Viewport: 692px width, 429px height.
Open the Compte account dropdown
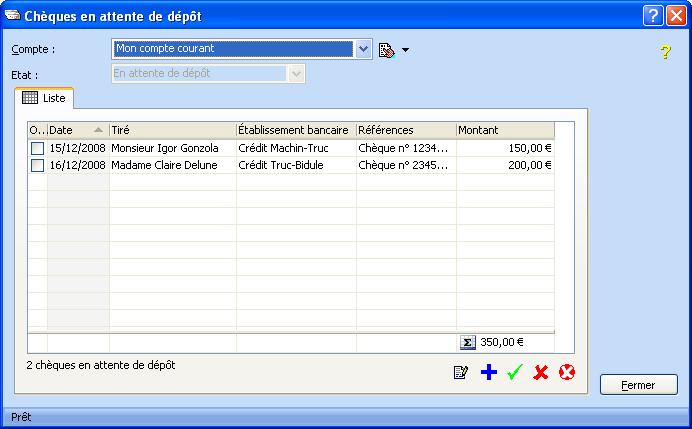click(363, 49)
